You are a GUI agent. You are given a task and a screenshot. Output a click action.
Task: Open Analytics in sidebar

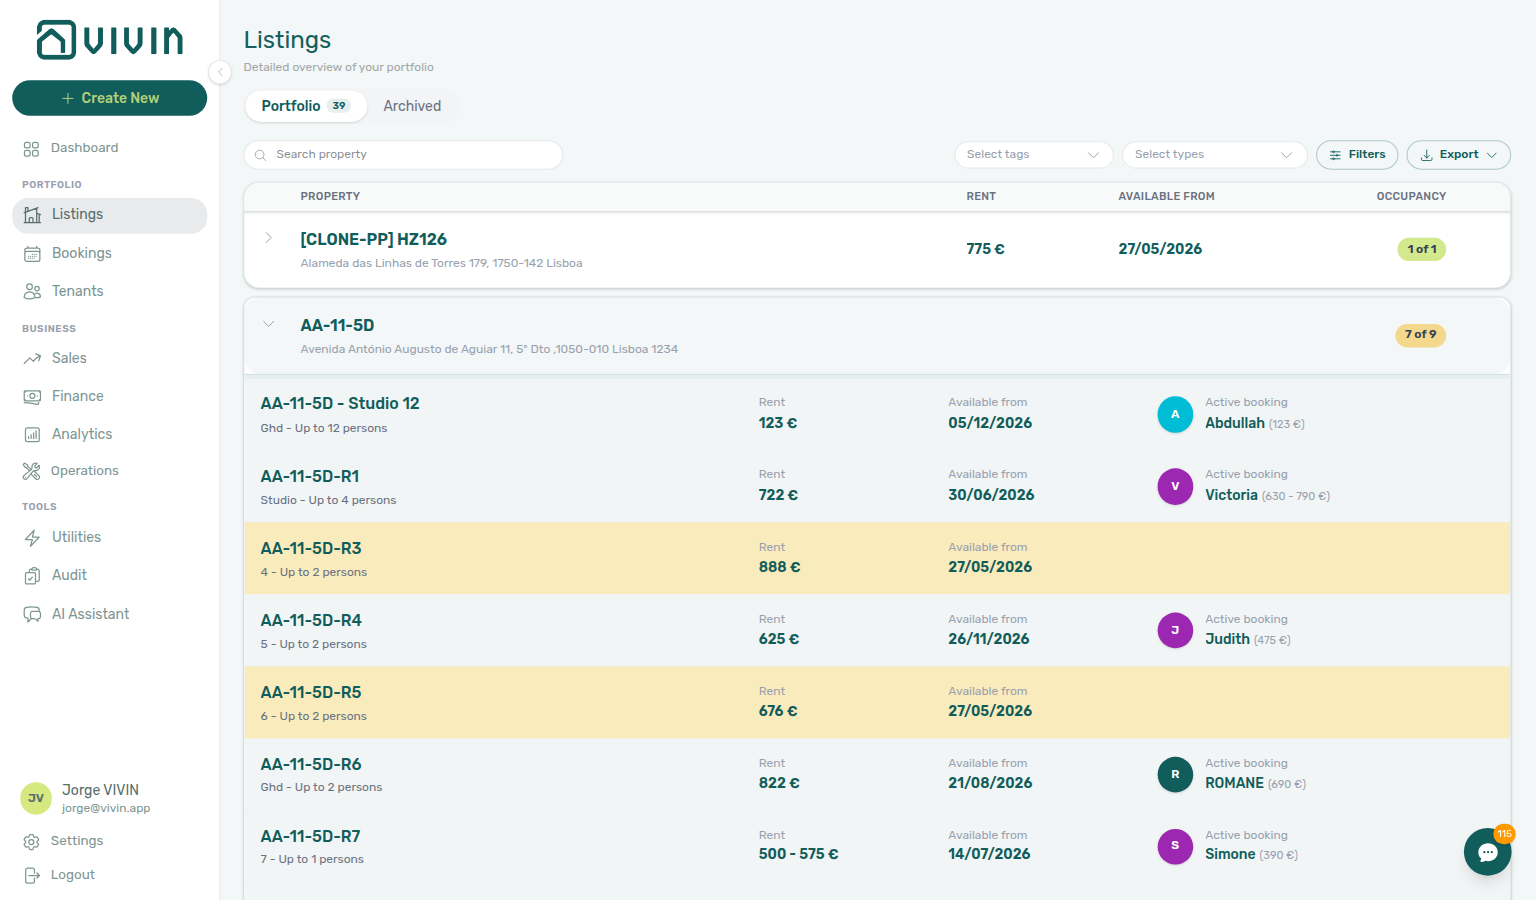coord(109,435)
